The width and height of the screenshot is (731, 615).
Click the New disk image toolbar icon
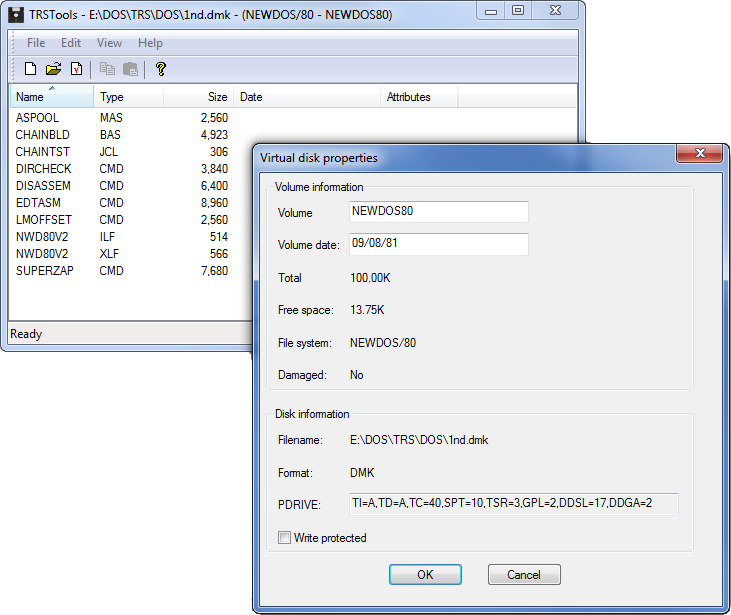(30, 69)
